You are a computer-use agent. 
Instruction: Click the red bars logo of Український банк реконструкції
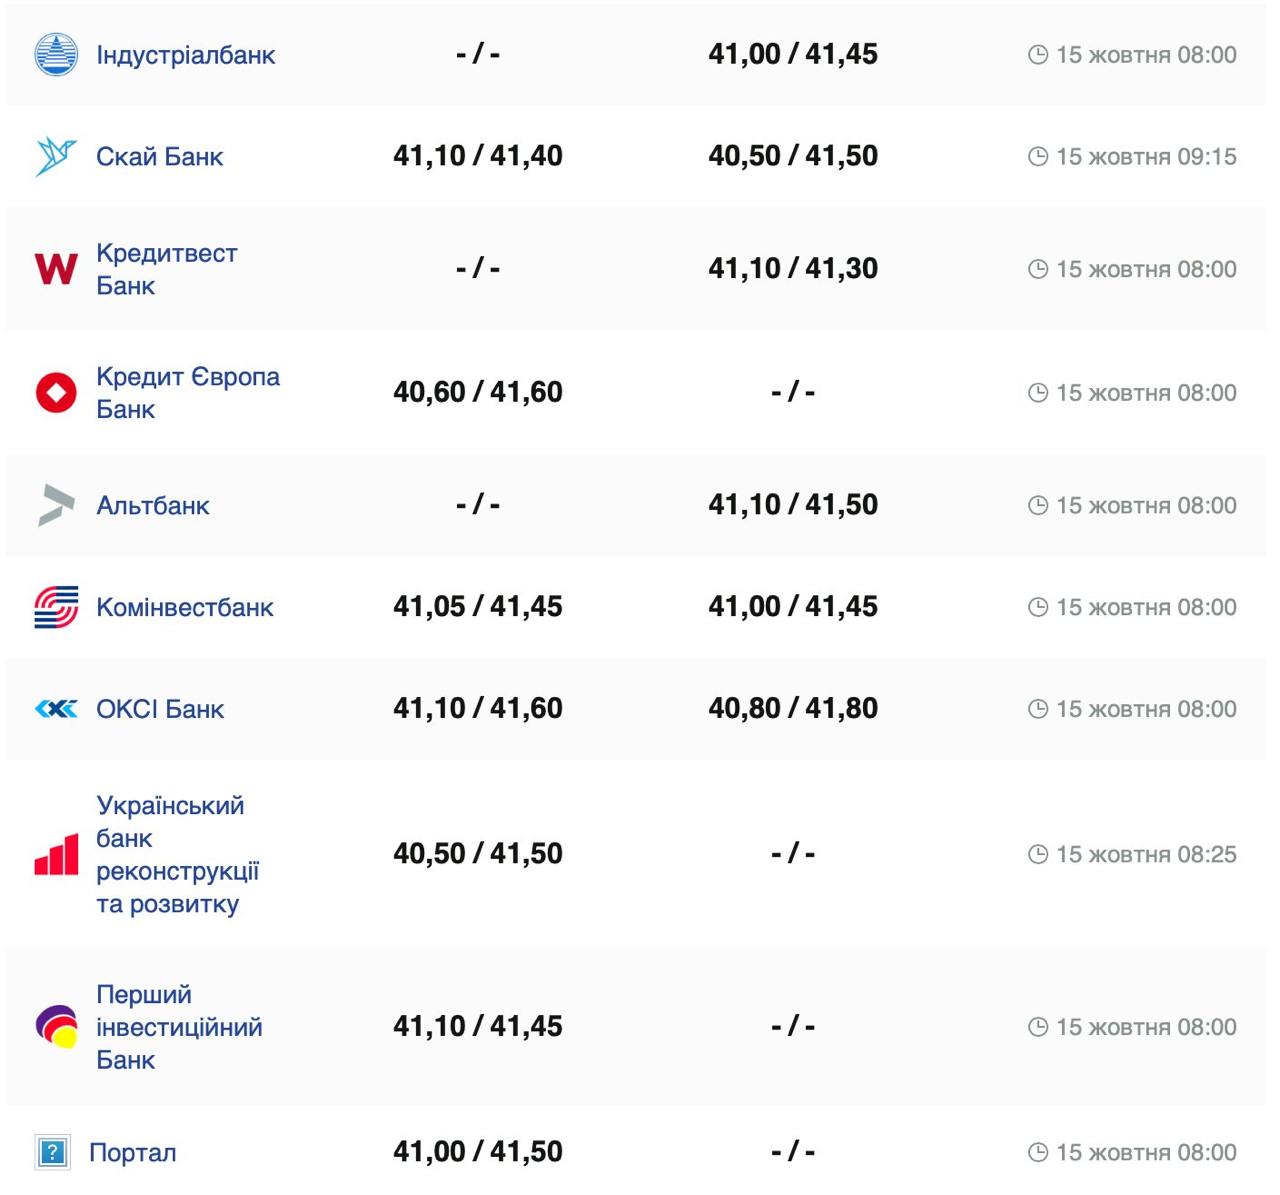coord(56,855)
